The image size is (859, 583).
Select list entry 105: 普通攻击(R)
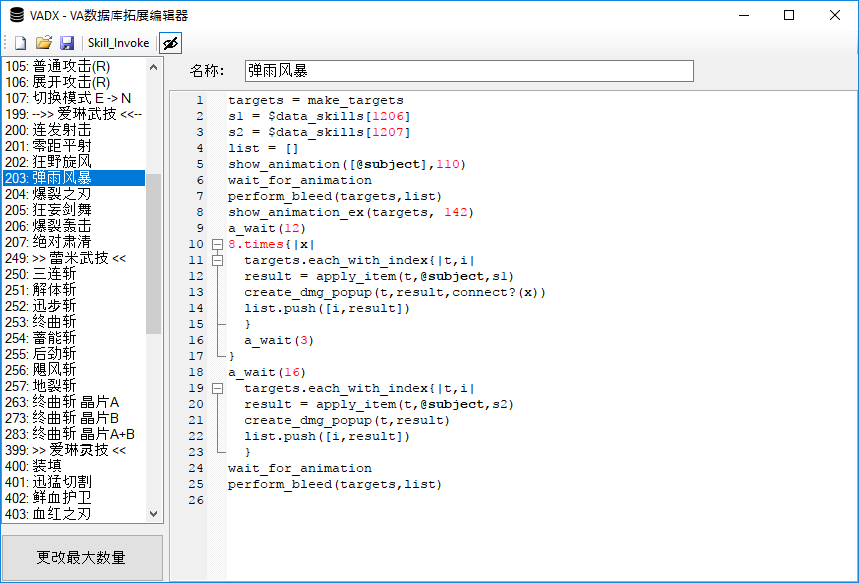74,66
